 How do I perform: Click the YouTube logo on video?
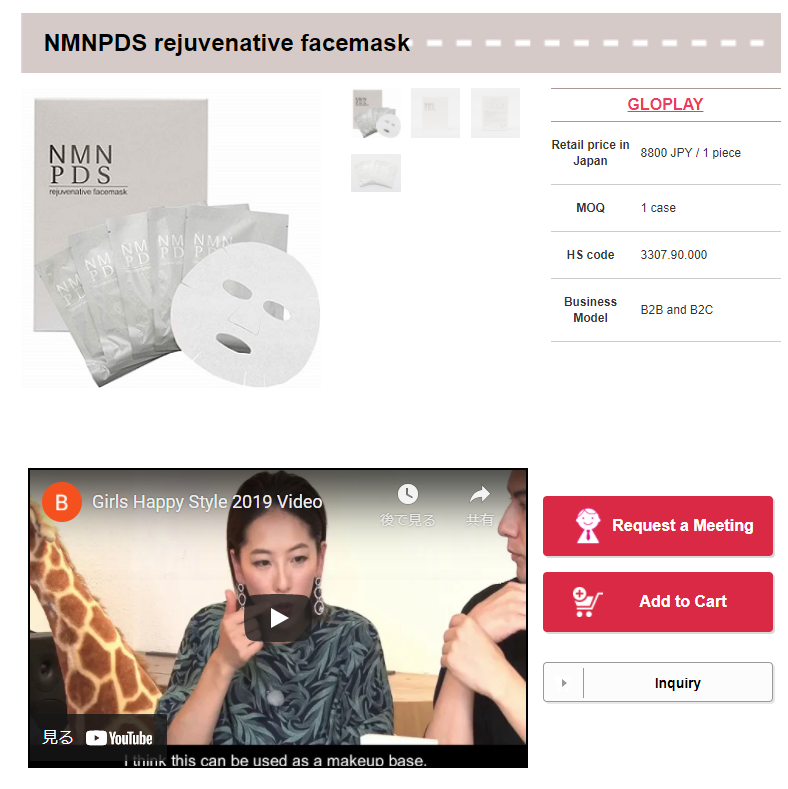(119, 738)
